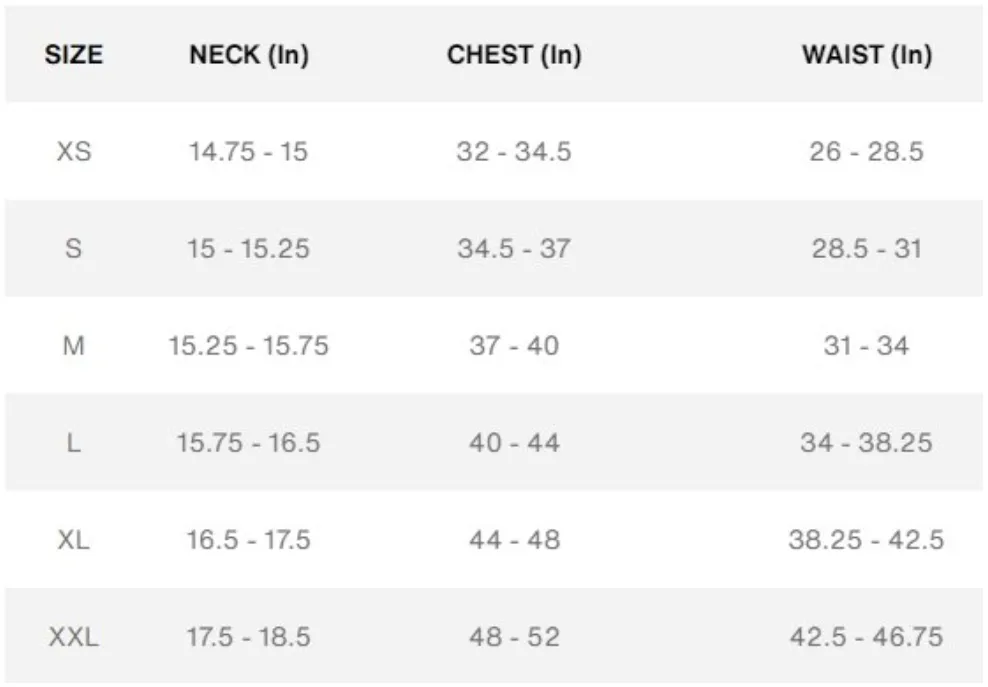
Task: Select the WAIST (In) column header
Action: coord(867,55)
